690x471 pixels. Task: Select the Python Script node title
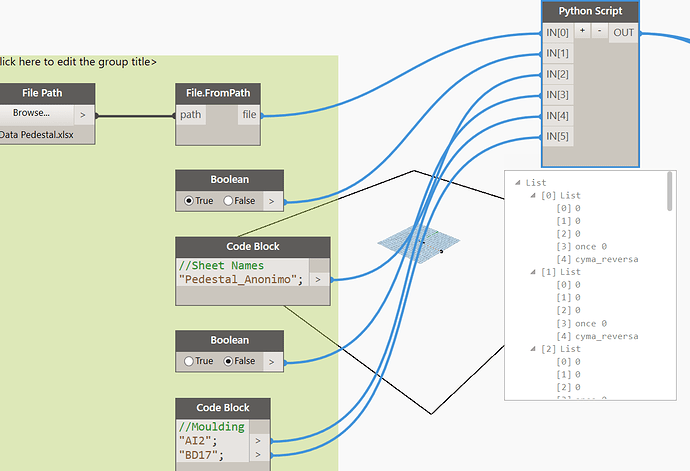590,11
